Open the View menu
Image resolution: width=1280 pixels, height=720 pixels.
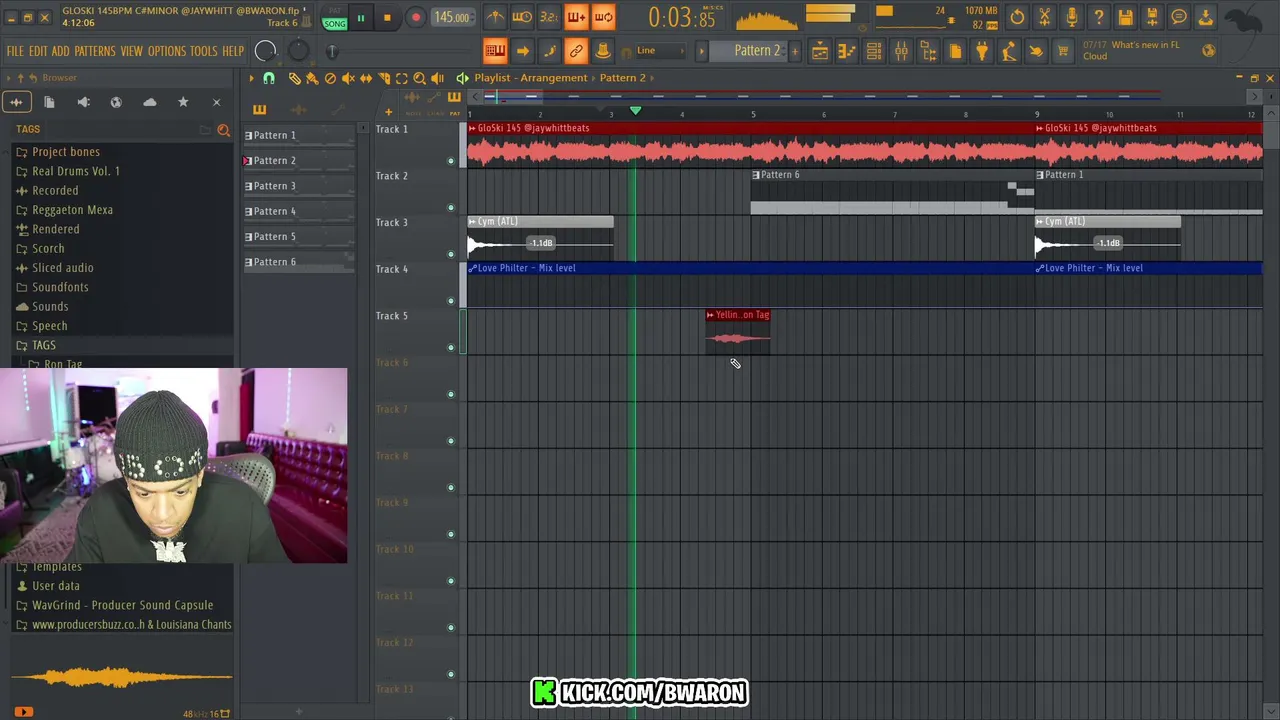132,51
